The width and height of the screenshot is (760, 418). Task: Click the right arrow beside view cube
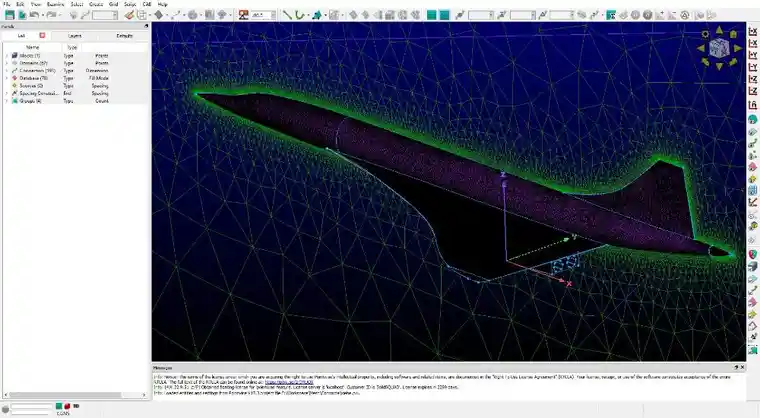(738, 48)
